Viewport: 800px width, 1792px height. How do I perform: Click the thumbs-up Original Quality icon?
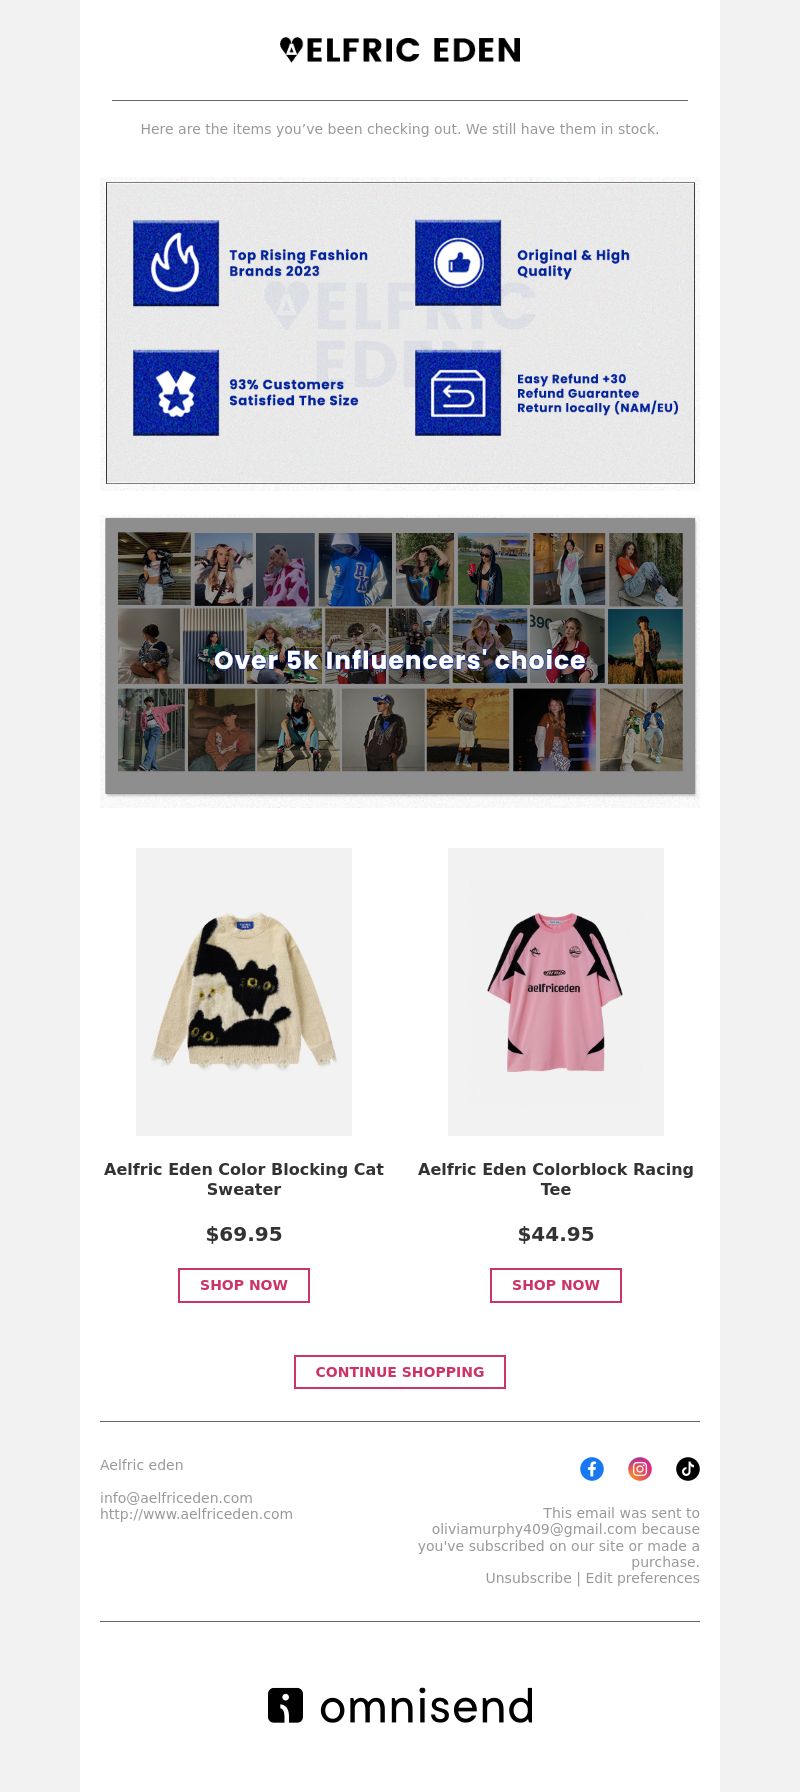(x=458, y=263)
